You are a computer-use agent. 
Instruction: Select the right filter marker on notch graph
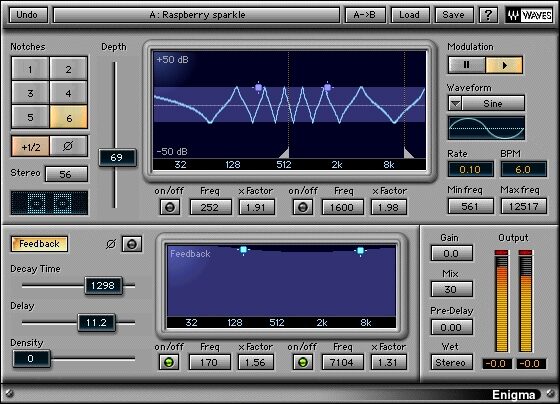click(328, 87)
